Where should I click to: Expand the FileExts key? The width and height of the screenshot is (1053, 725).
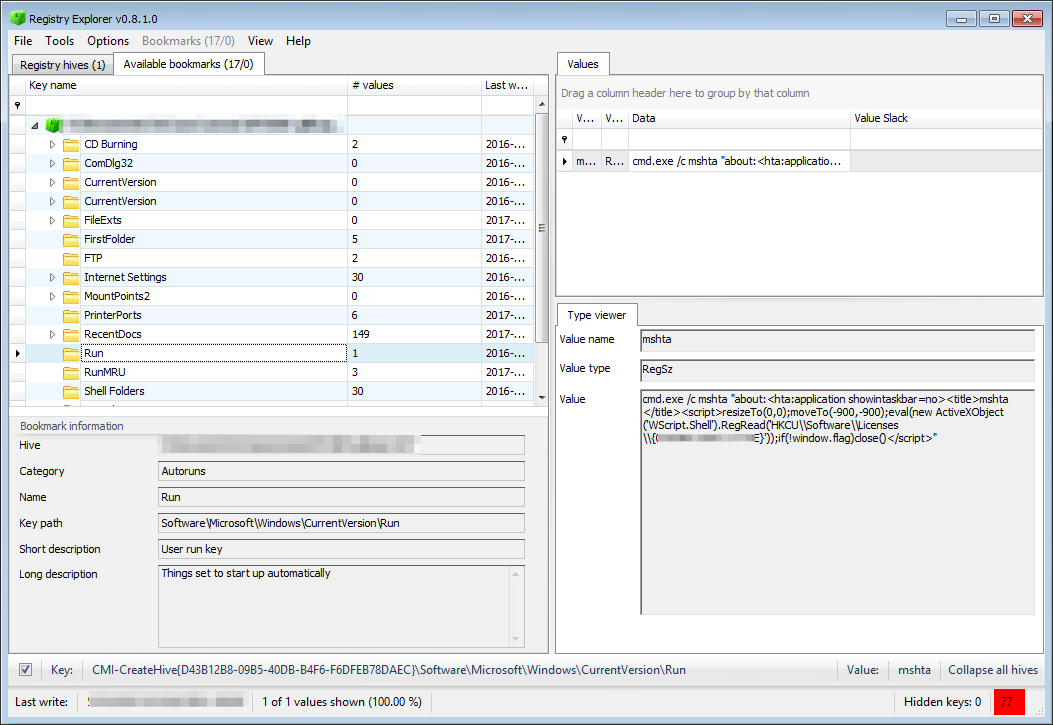(x=52, y=220)
